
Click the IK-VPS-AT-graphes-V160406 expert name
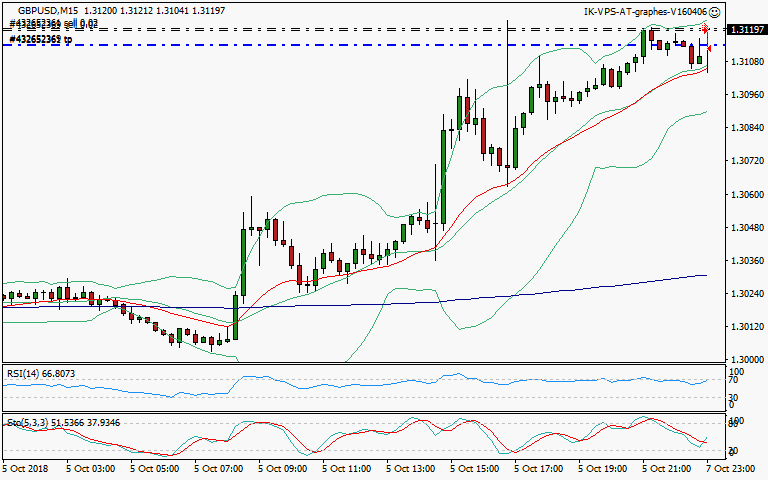[645, 12]
